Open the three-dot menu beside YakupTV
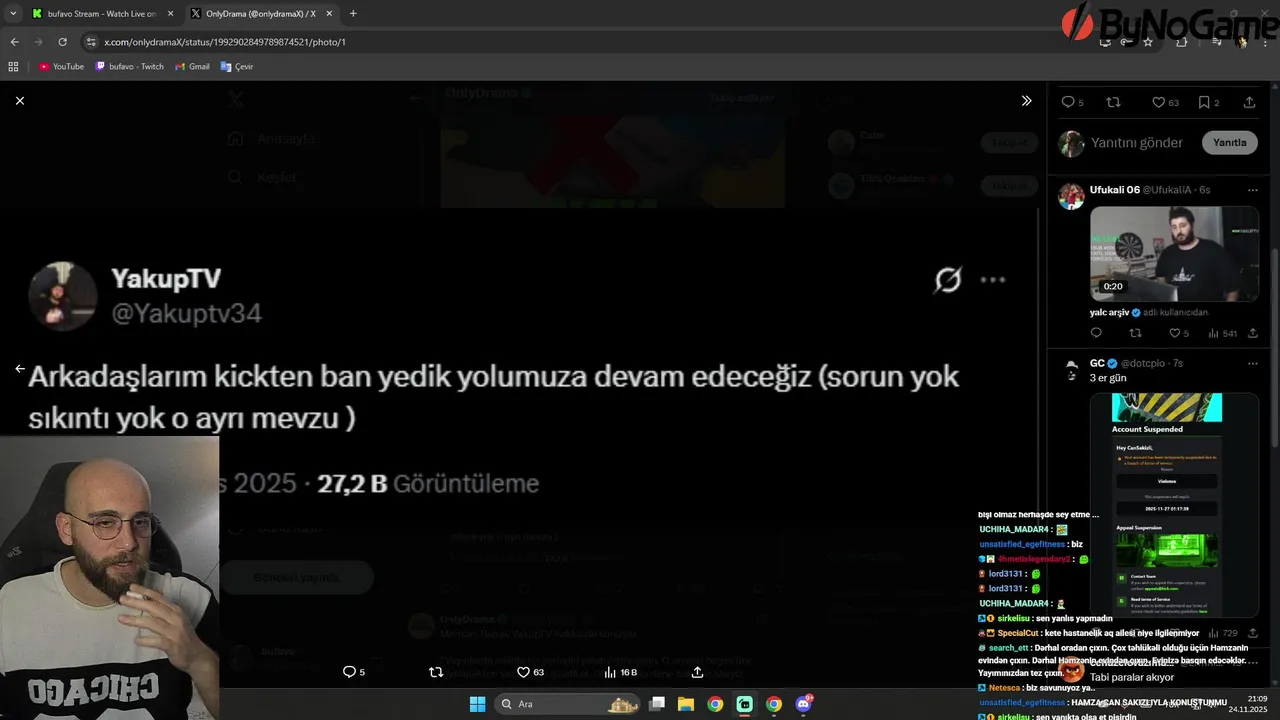1280x720 pixels. (993, 280)
